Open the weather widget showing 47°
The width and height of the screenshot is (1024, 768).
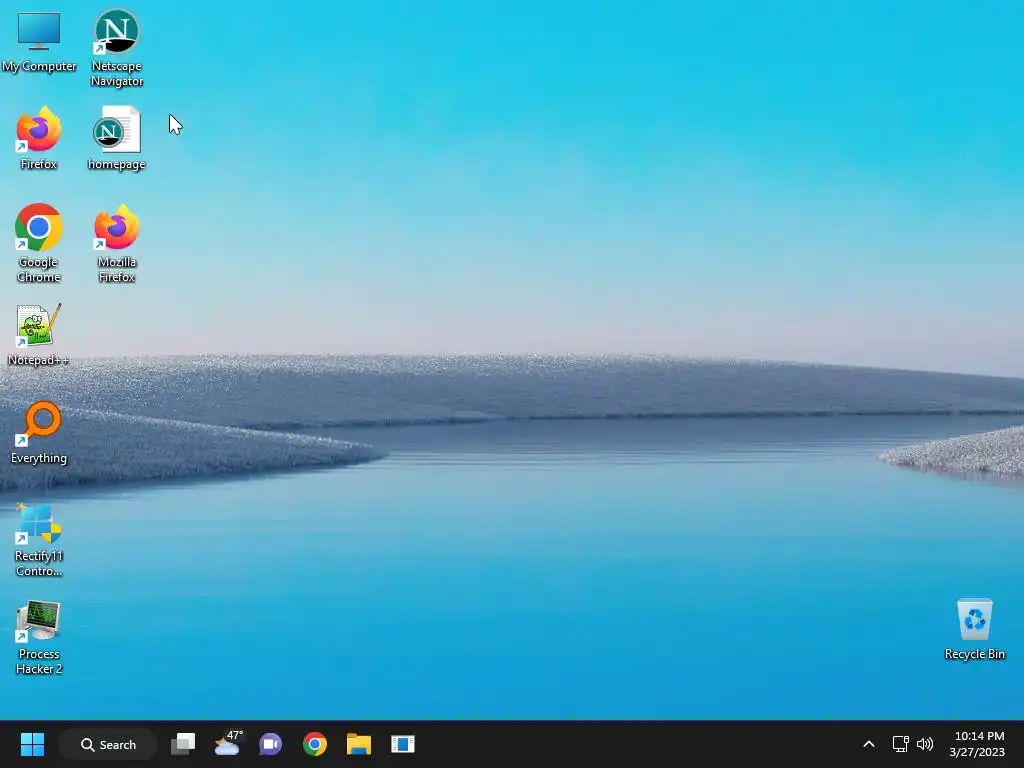coord(227,743)
